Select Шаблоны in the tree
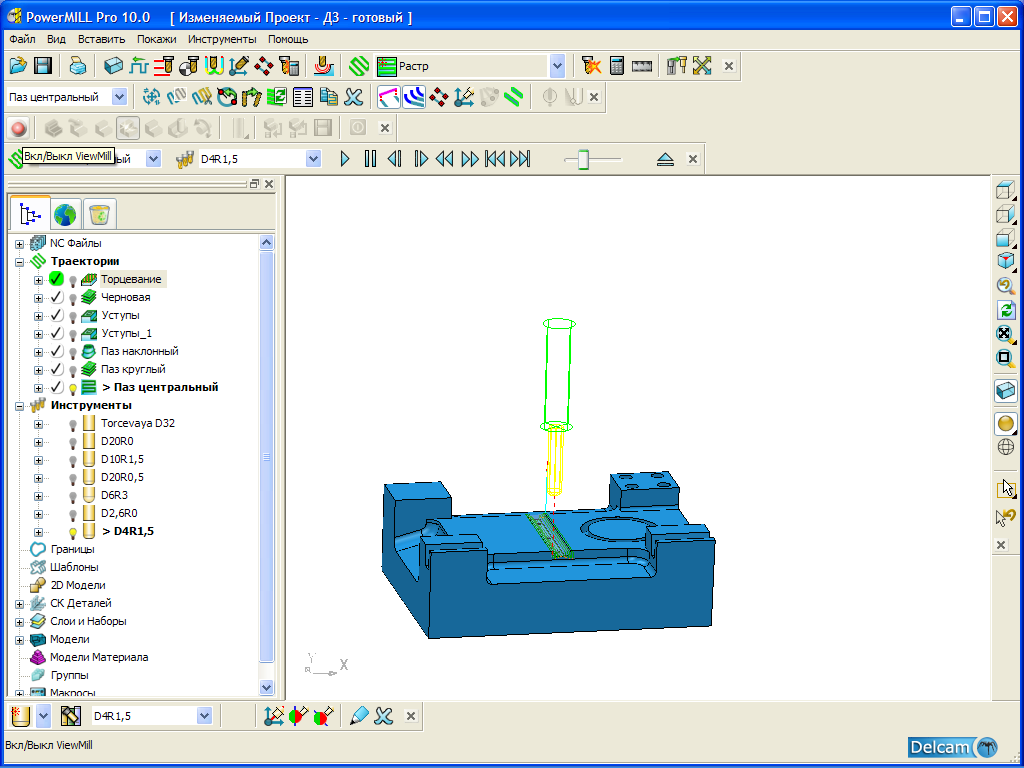 tap(74, 568)
